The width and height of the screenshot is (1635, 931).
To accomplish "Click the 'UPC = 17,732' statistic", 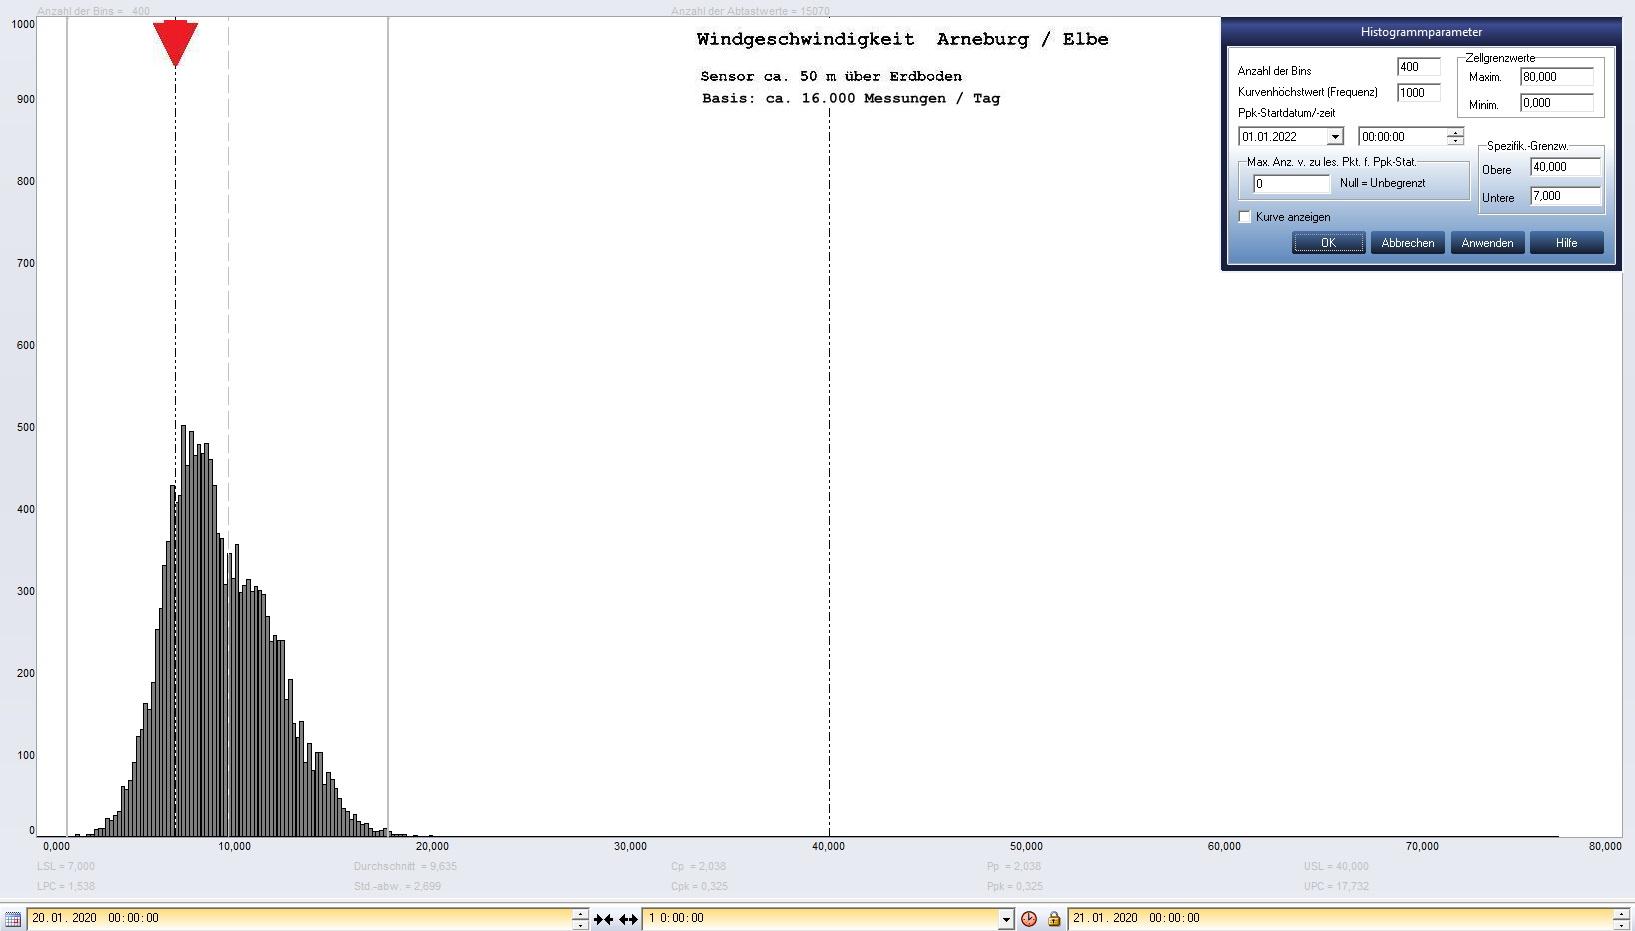I will pyautogui.click(x=1336, y=887).
